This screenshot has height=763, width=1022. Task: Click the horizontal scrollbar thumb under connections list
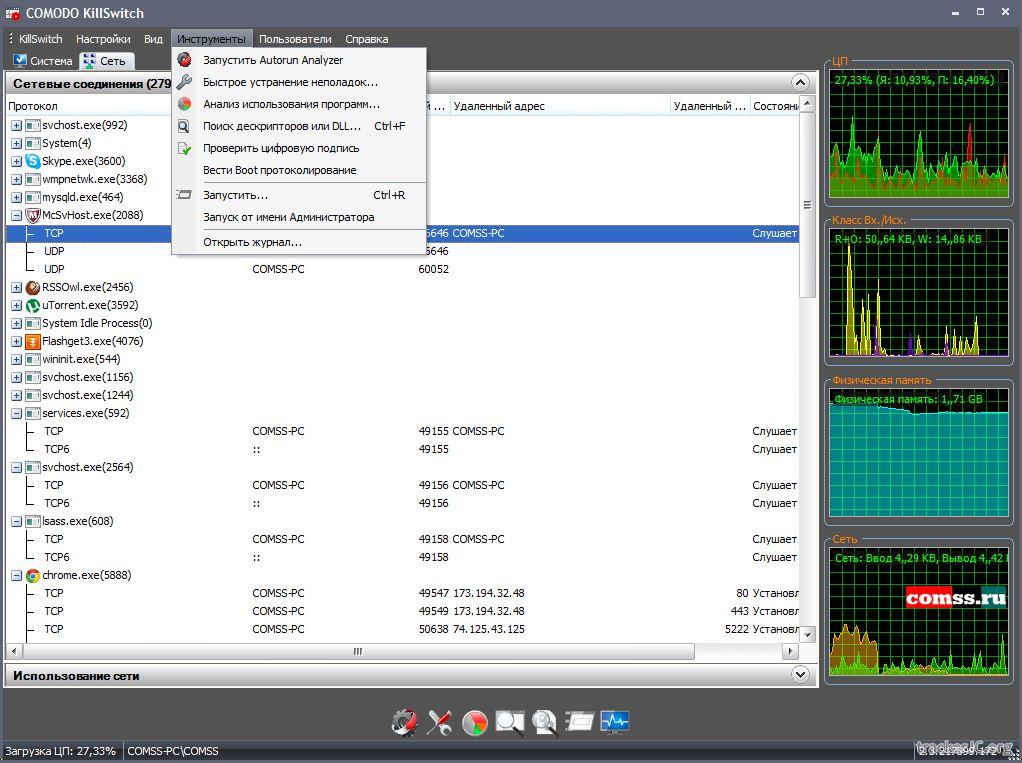(357, 651)
